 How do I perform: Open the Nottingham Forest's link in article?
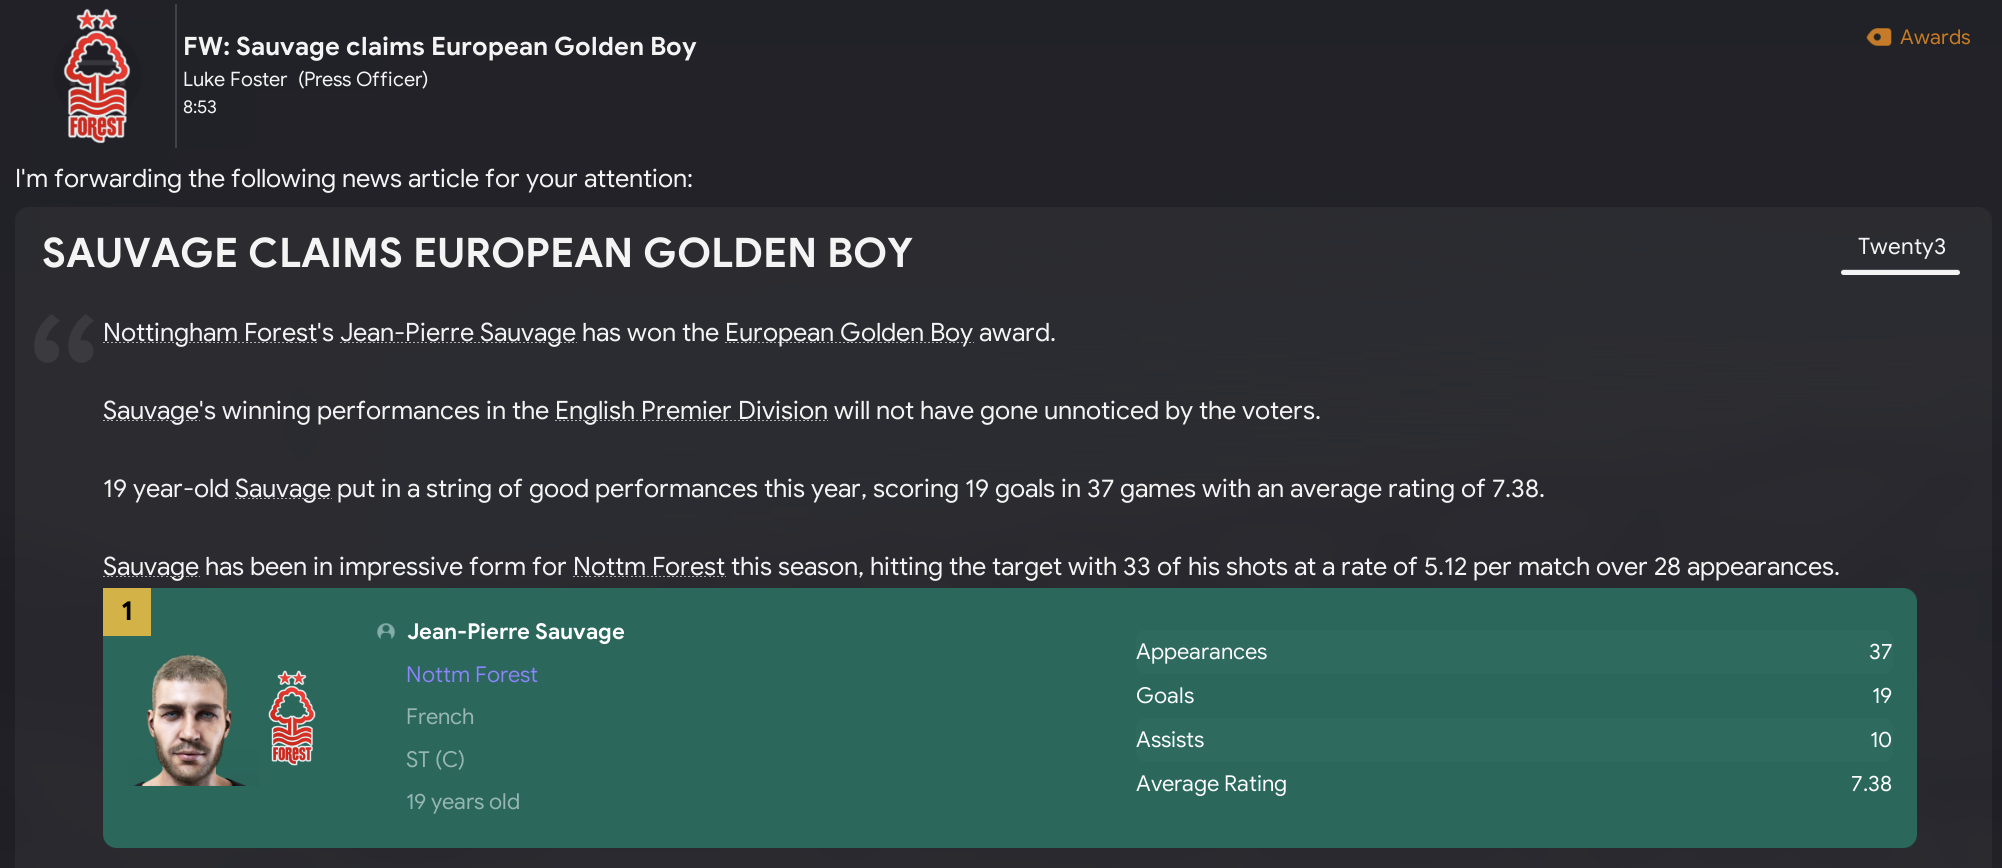tap(218, 332)
